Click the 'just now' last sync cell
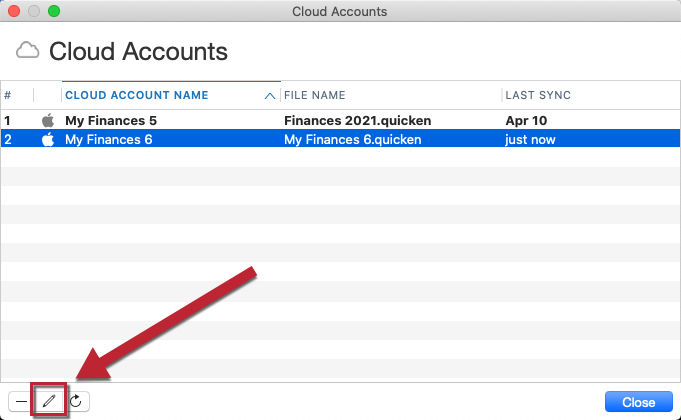Screen dimensions: 681x420 [530, 139]
